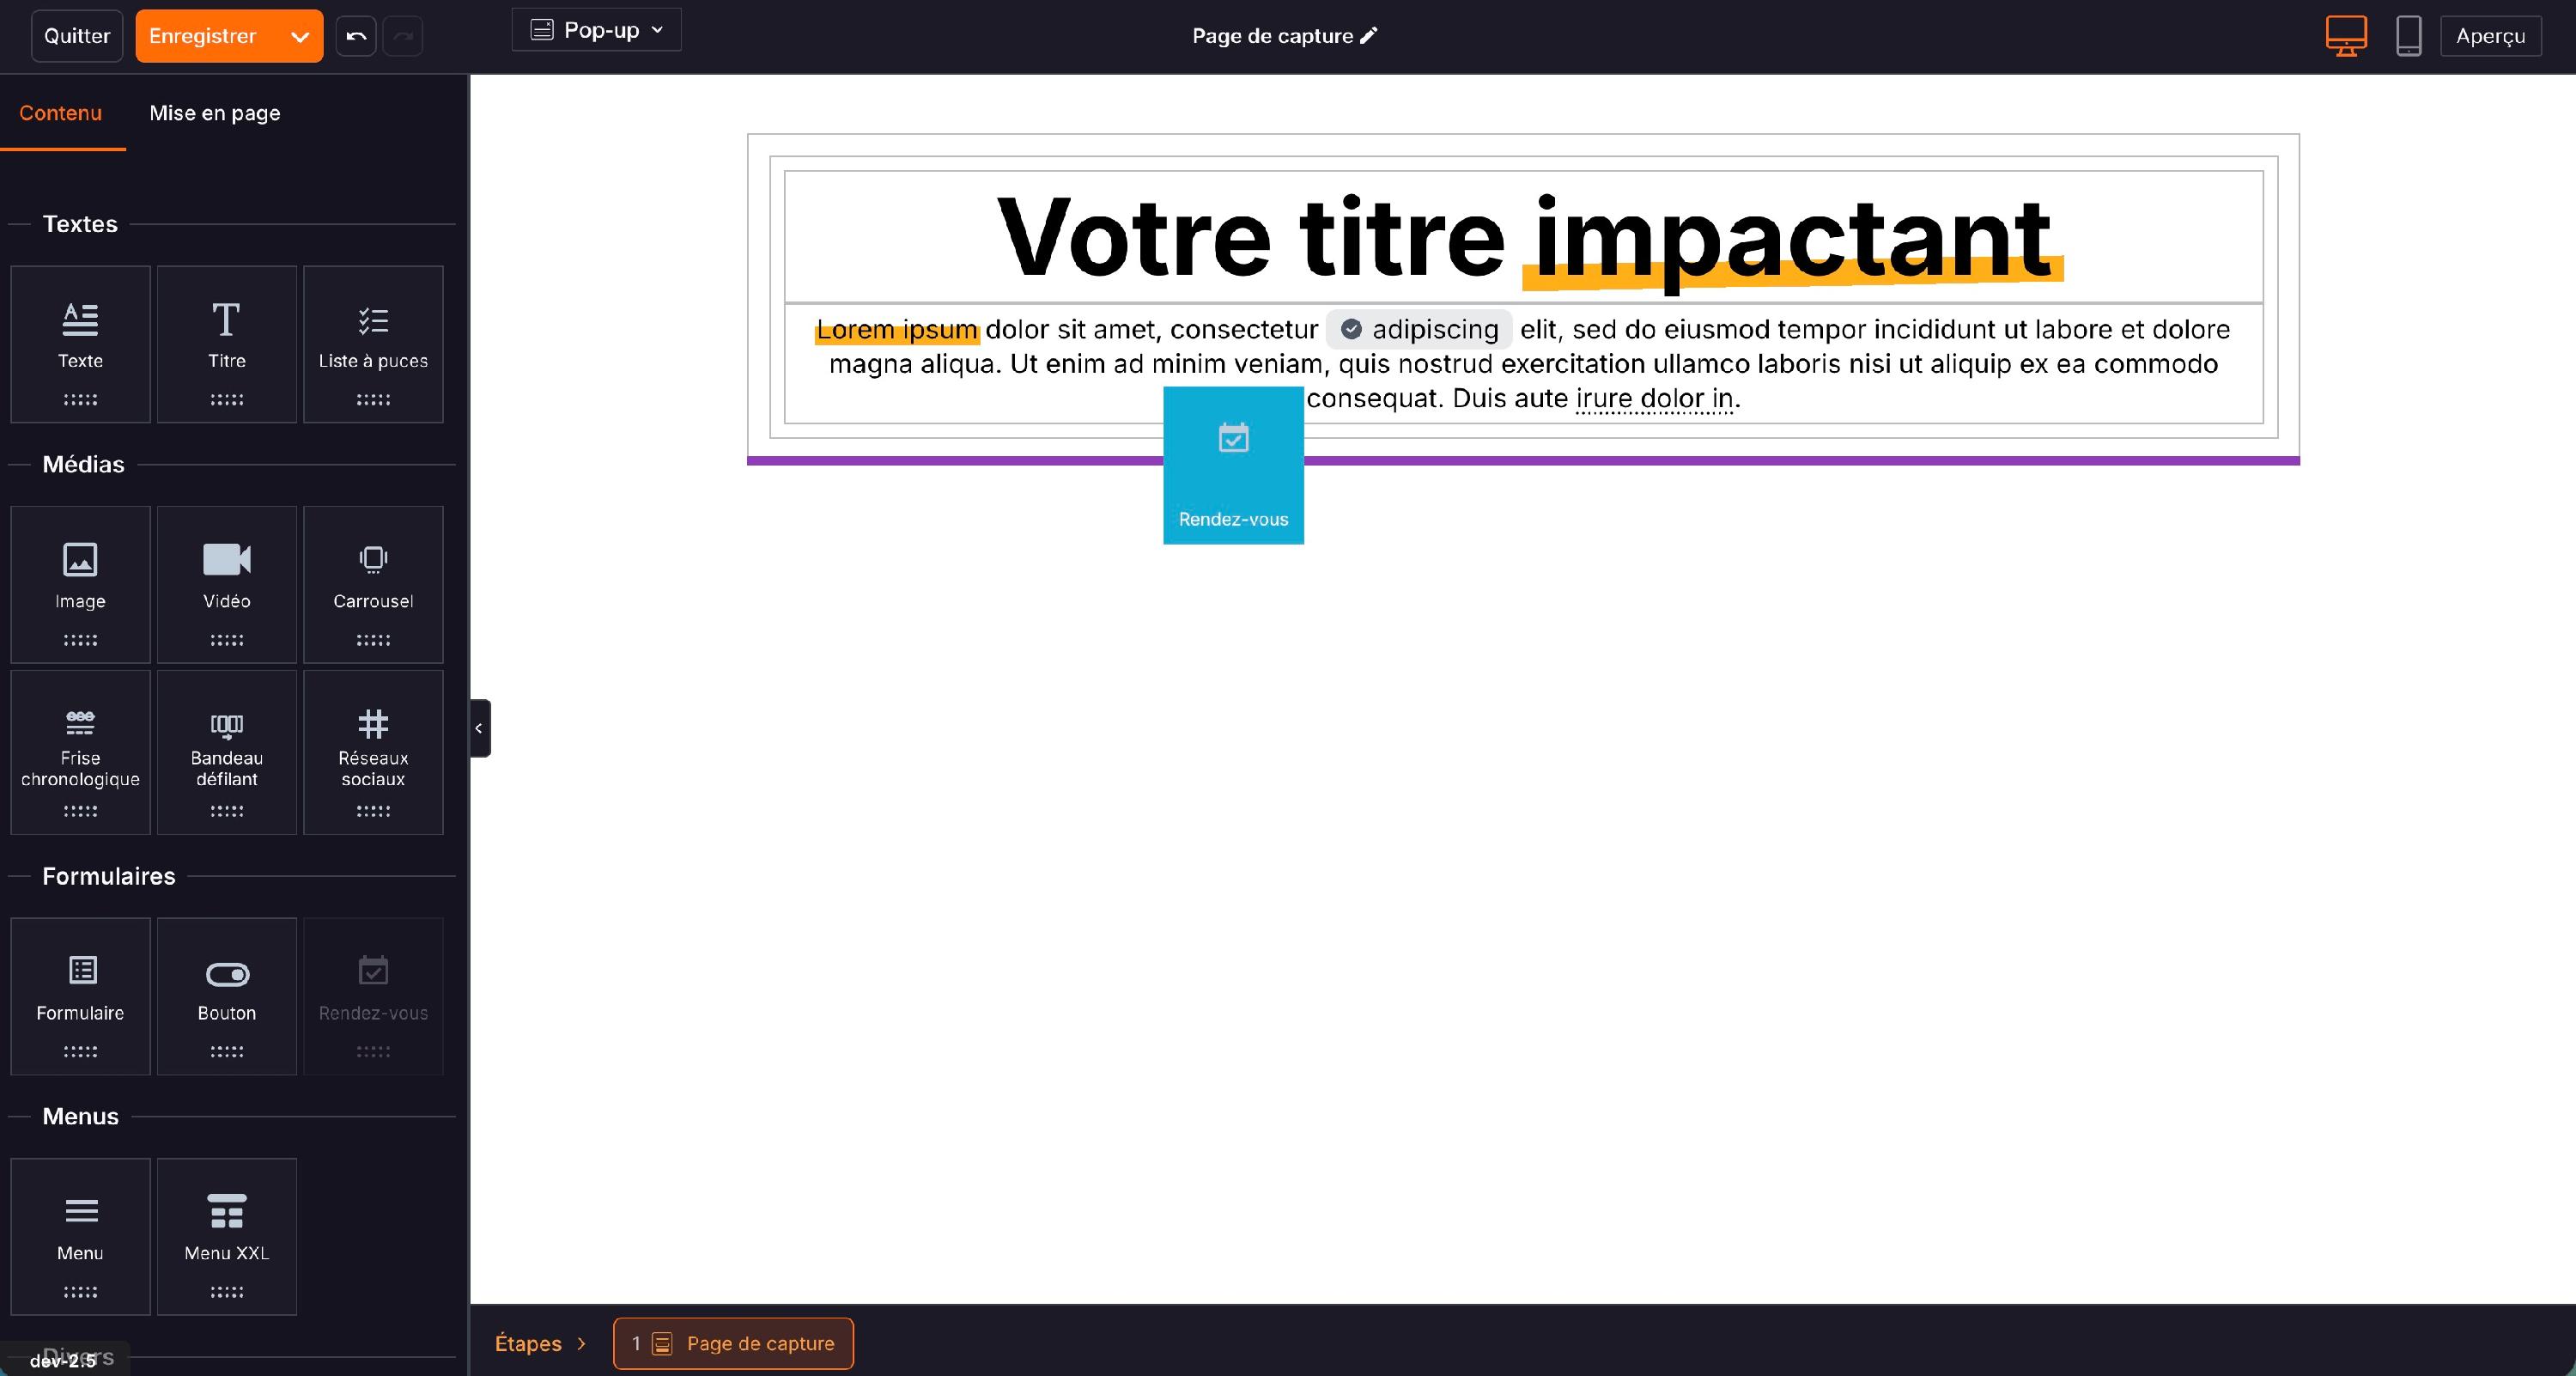This screenshot has height=1376, width=2576.
Task: Expand the Étapes chevron
Action: (x=581, y=1343)
